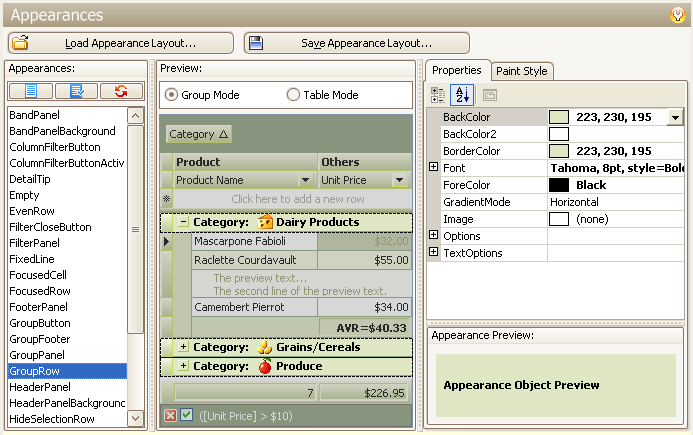Click the Mascarpone Fabioli cell

pos(254,241)
